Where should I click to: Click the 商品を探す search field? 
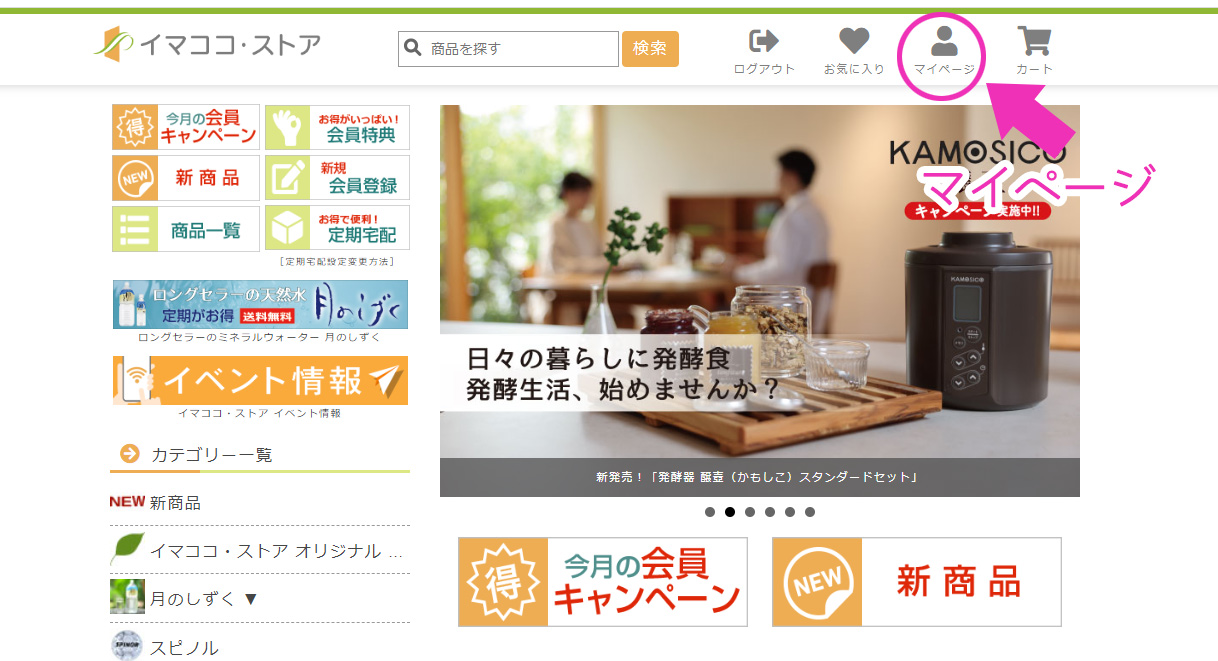pos(508,48)
